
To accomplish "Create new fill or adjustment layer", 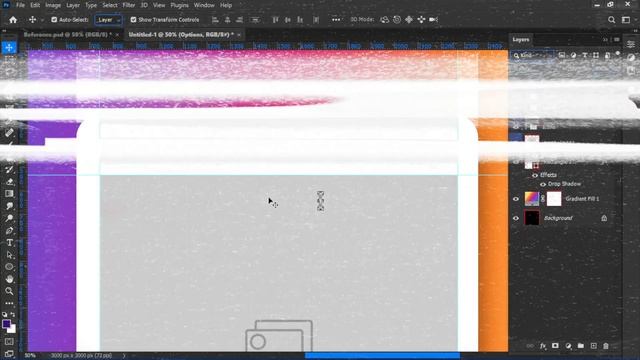I will tap(568, 346).
